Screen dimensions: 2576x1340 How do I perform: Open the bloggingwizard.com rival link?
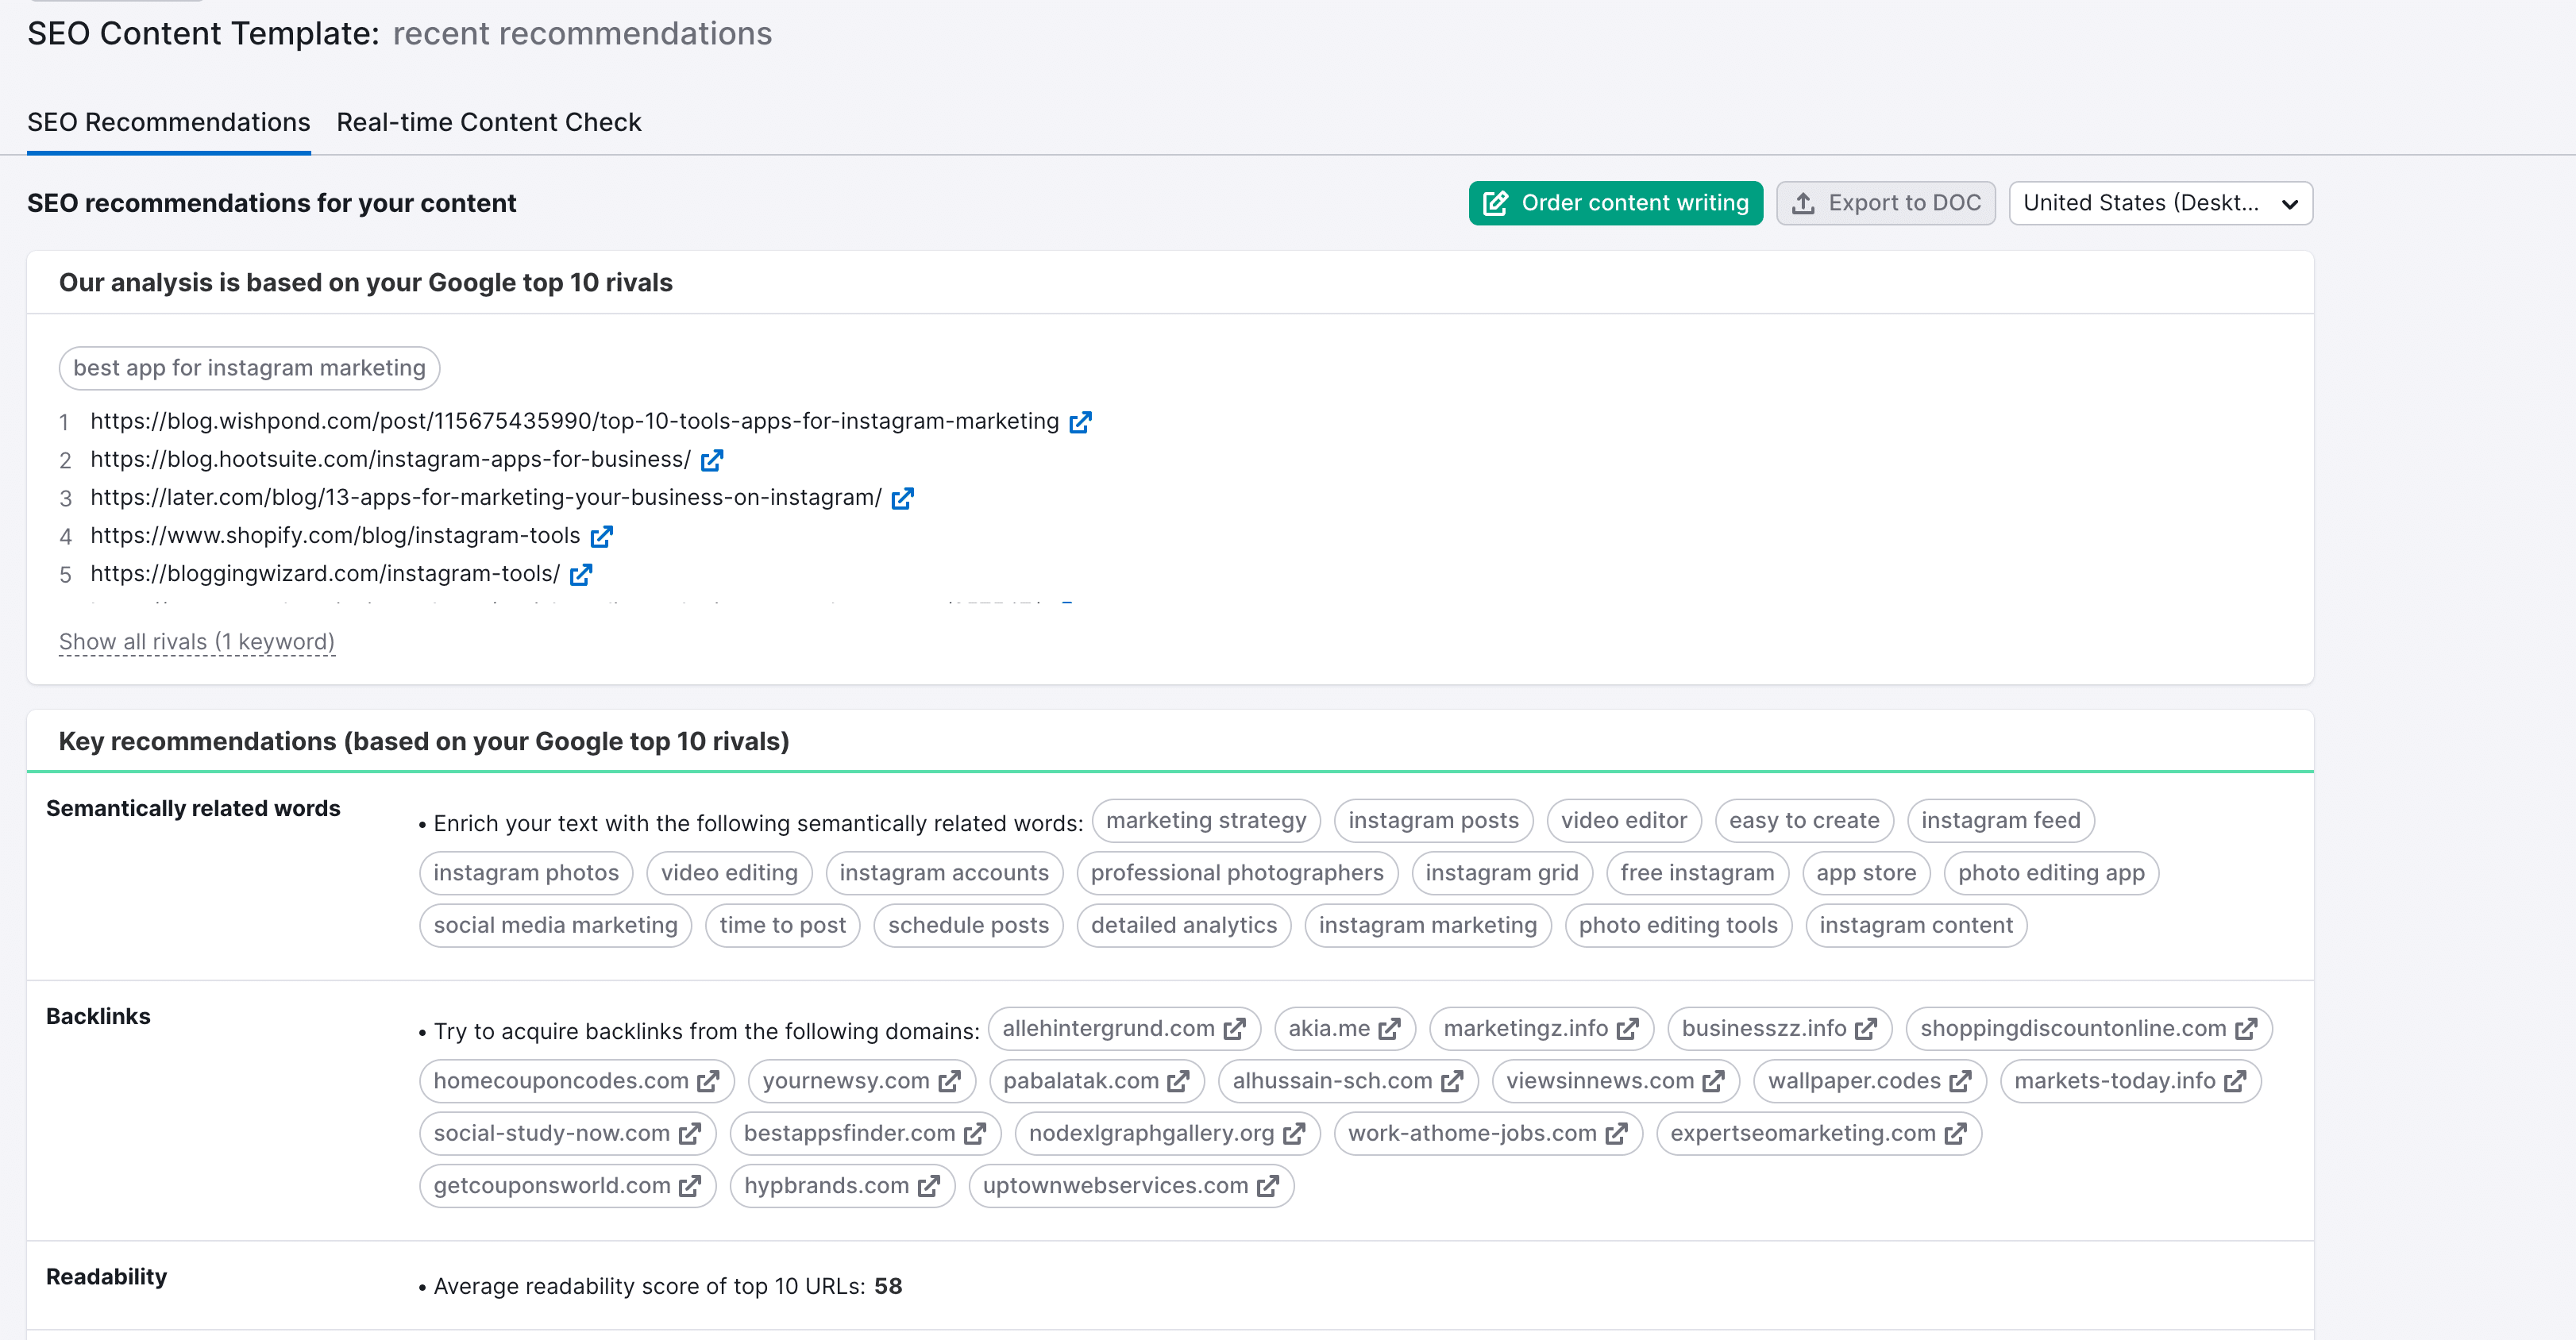(x=581, y=572)
